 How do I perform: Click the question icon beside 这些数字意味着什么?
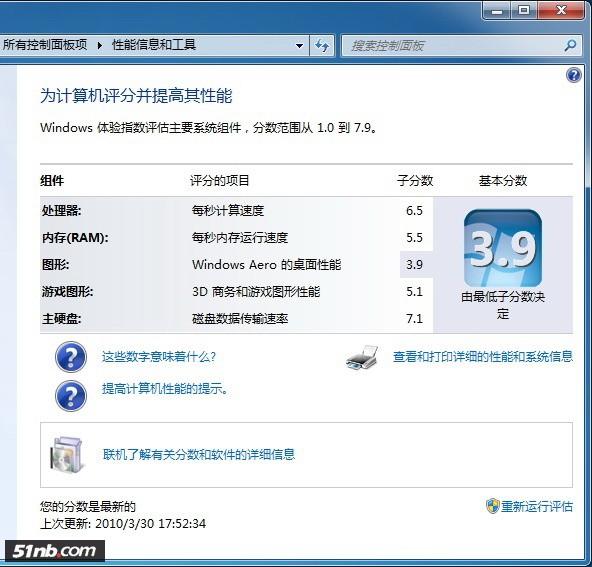(x=71, y=357)
